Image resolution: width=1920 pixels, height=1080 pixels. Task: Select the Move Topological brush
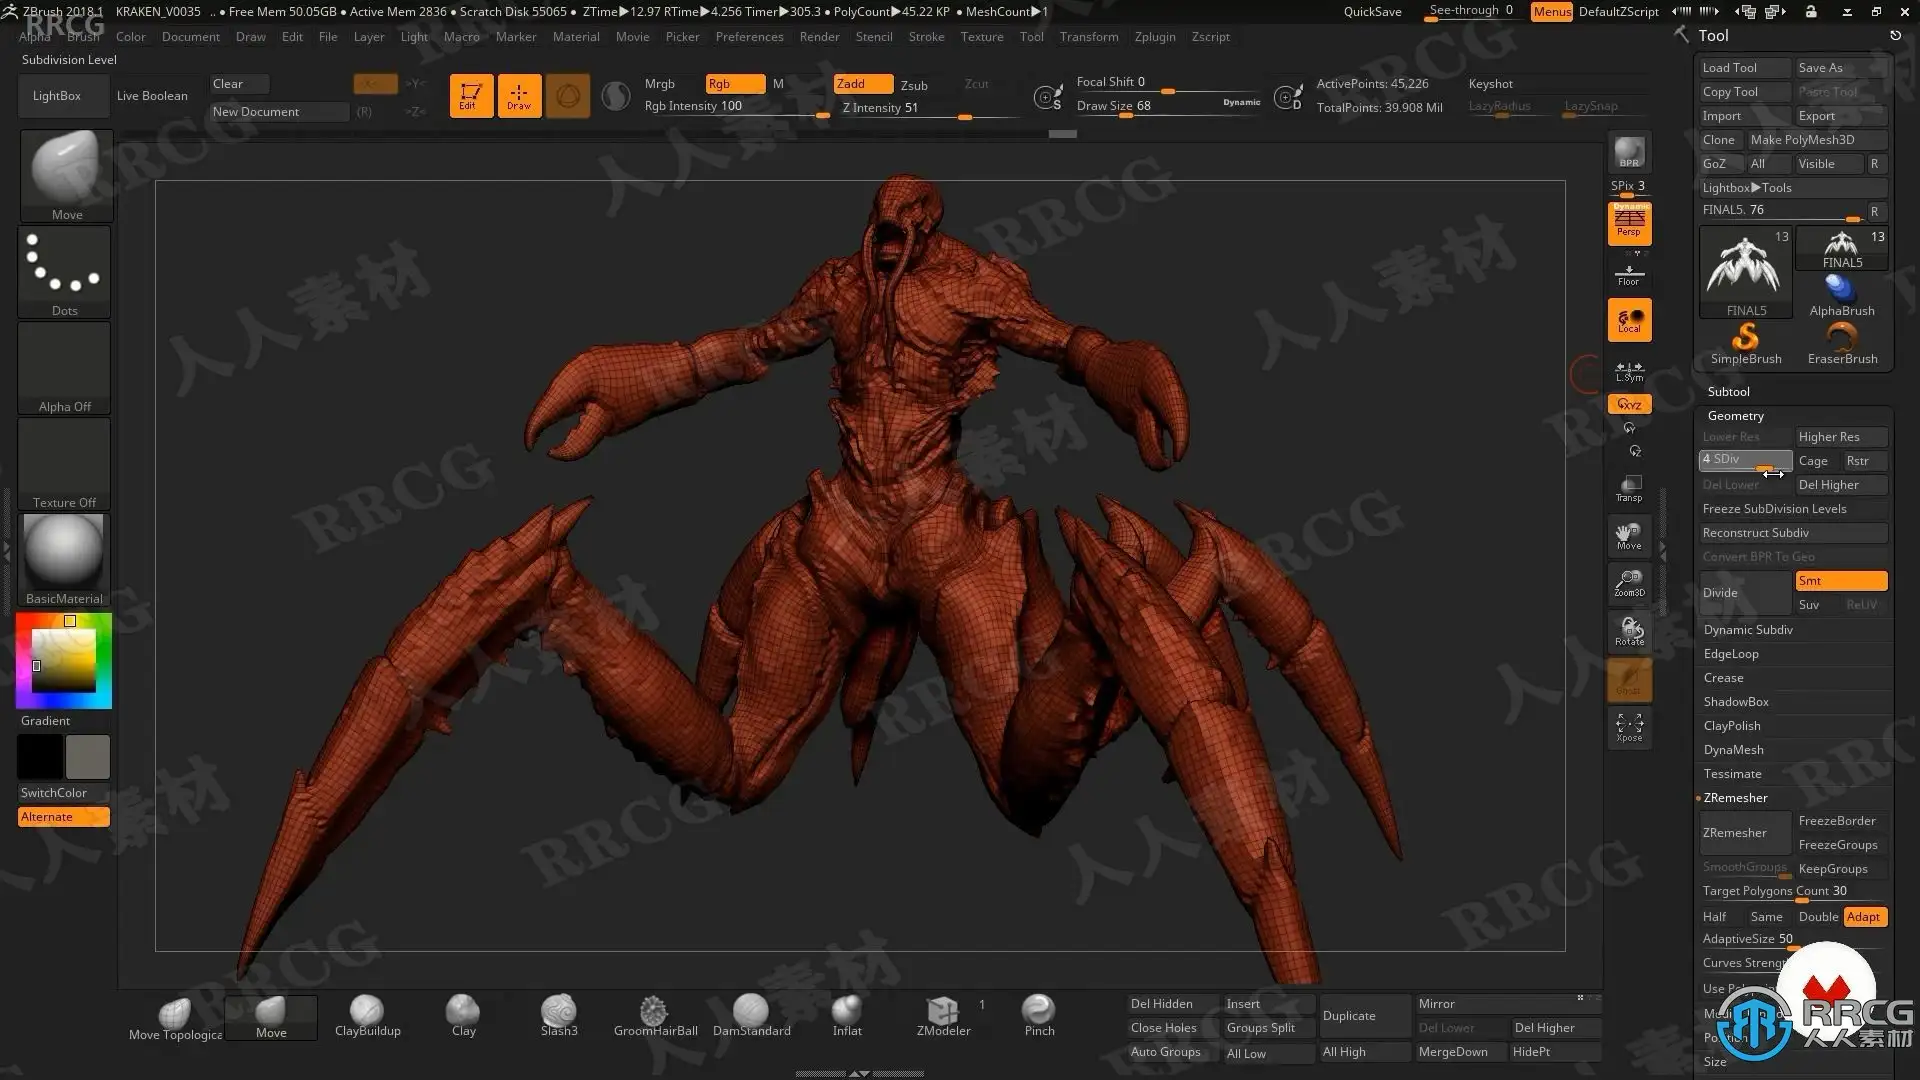[175, 1019]
